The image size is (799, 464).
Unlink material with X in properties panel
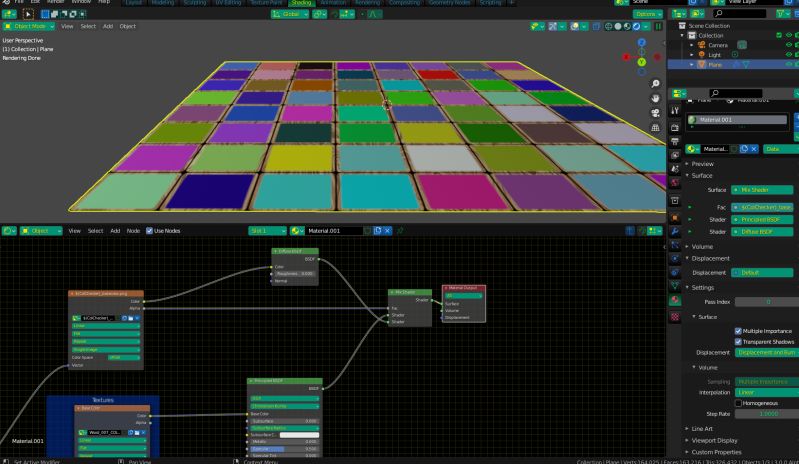click(x=754, y=149)
